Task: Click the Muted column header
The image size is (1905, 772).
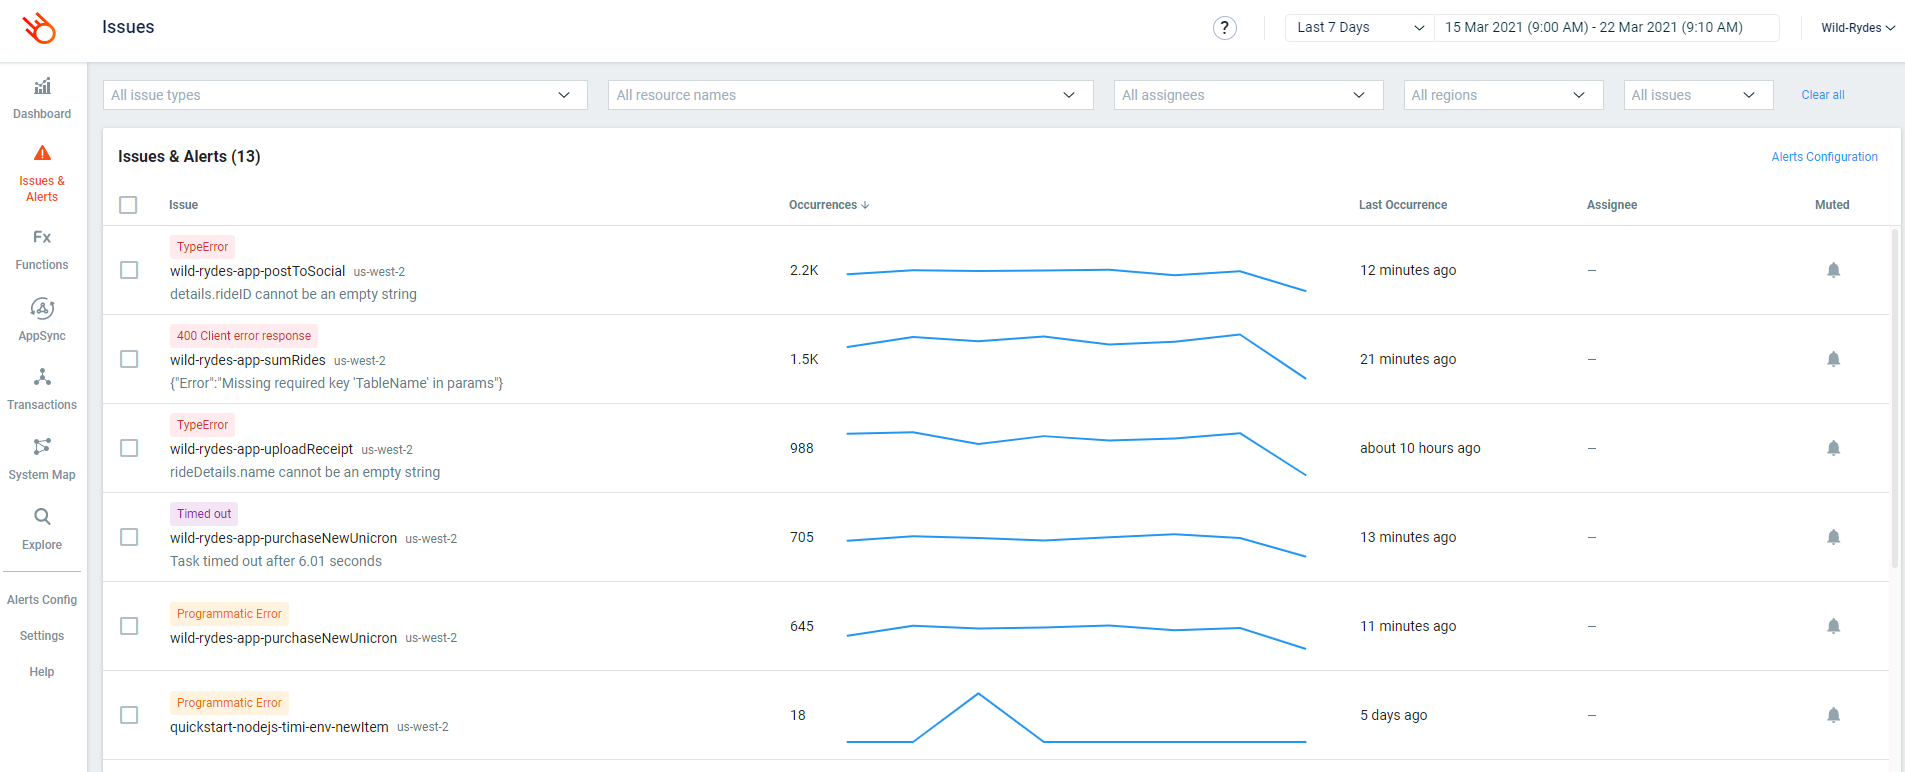Action: click(x=1832, y=205)
